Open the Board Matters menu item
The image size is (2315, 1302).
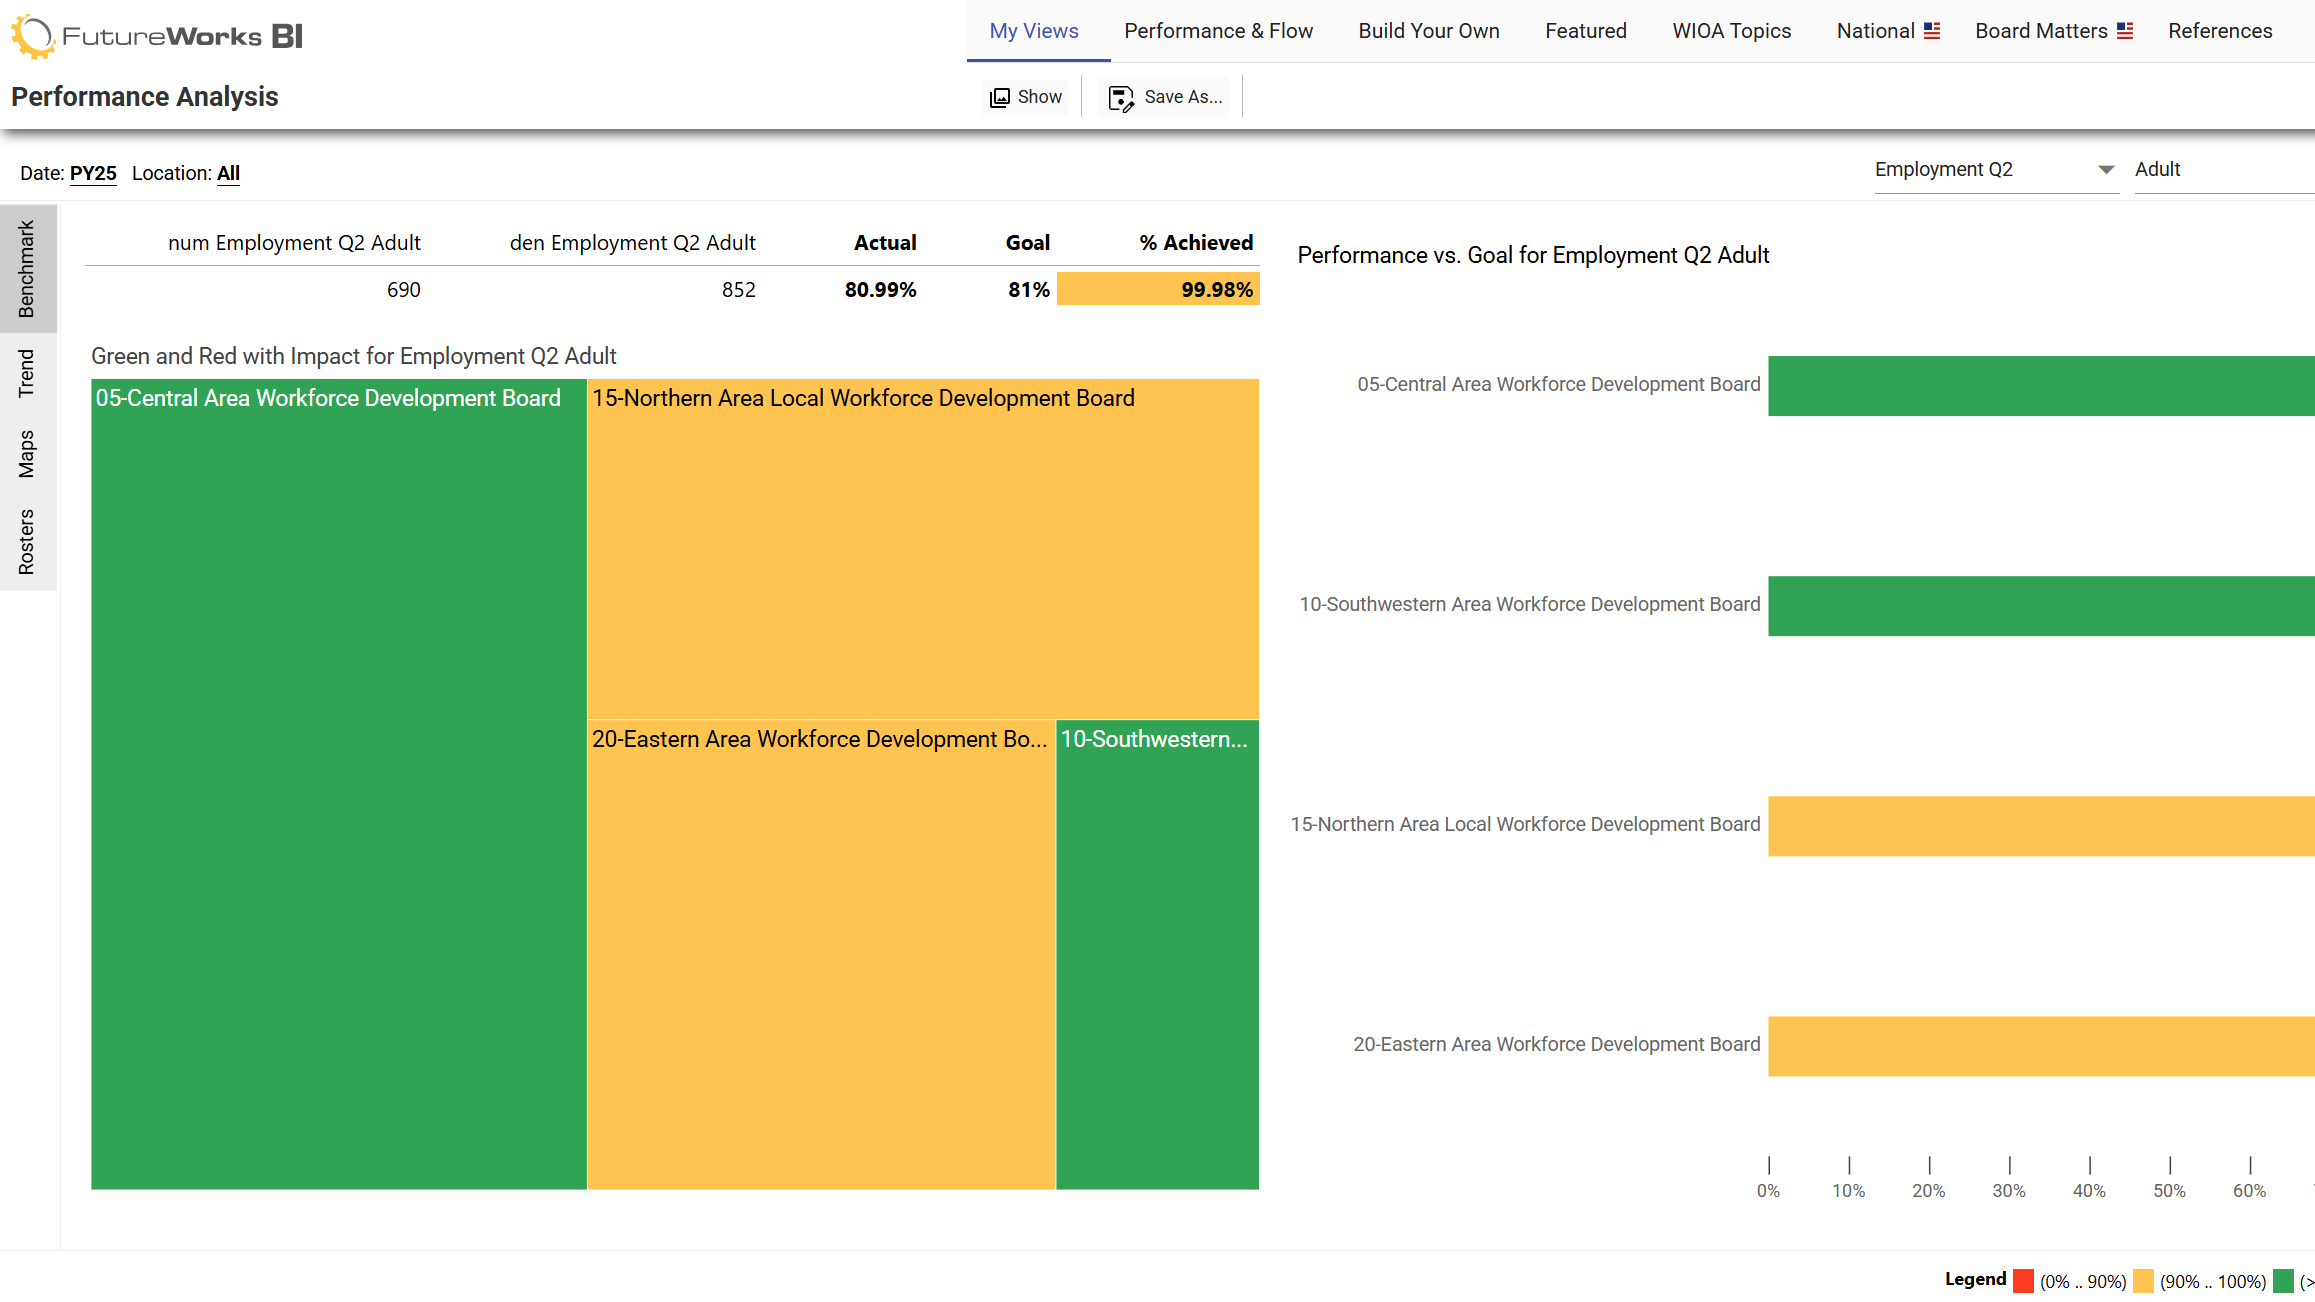[x=2054, y=31]
